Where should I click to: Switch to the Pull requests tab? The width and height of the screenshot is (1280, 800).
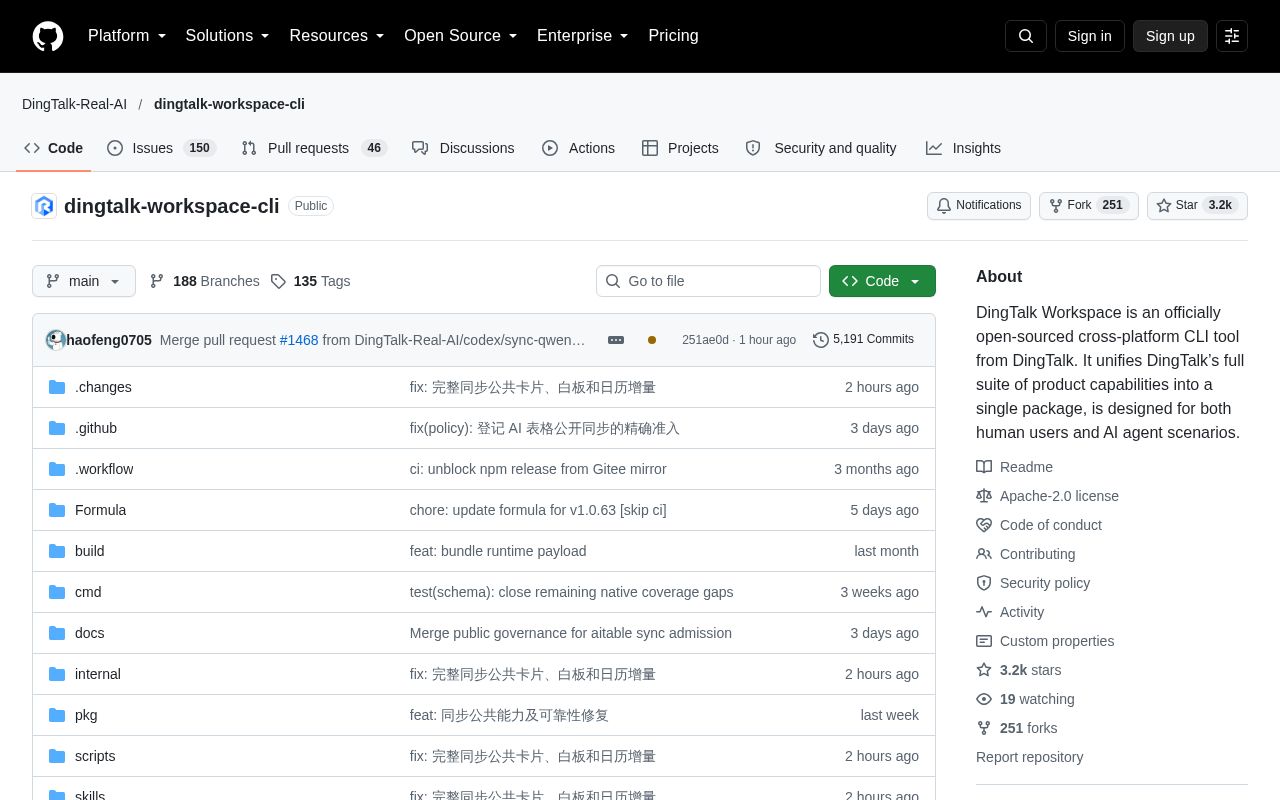coord(314,148)
